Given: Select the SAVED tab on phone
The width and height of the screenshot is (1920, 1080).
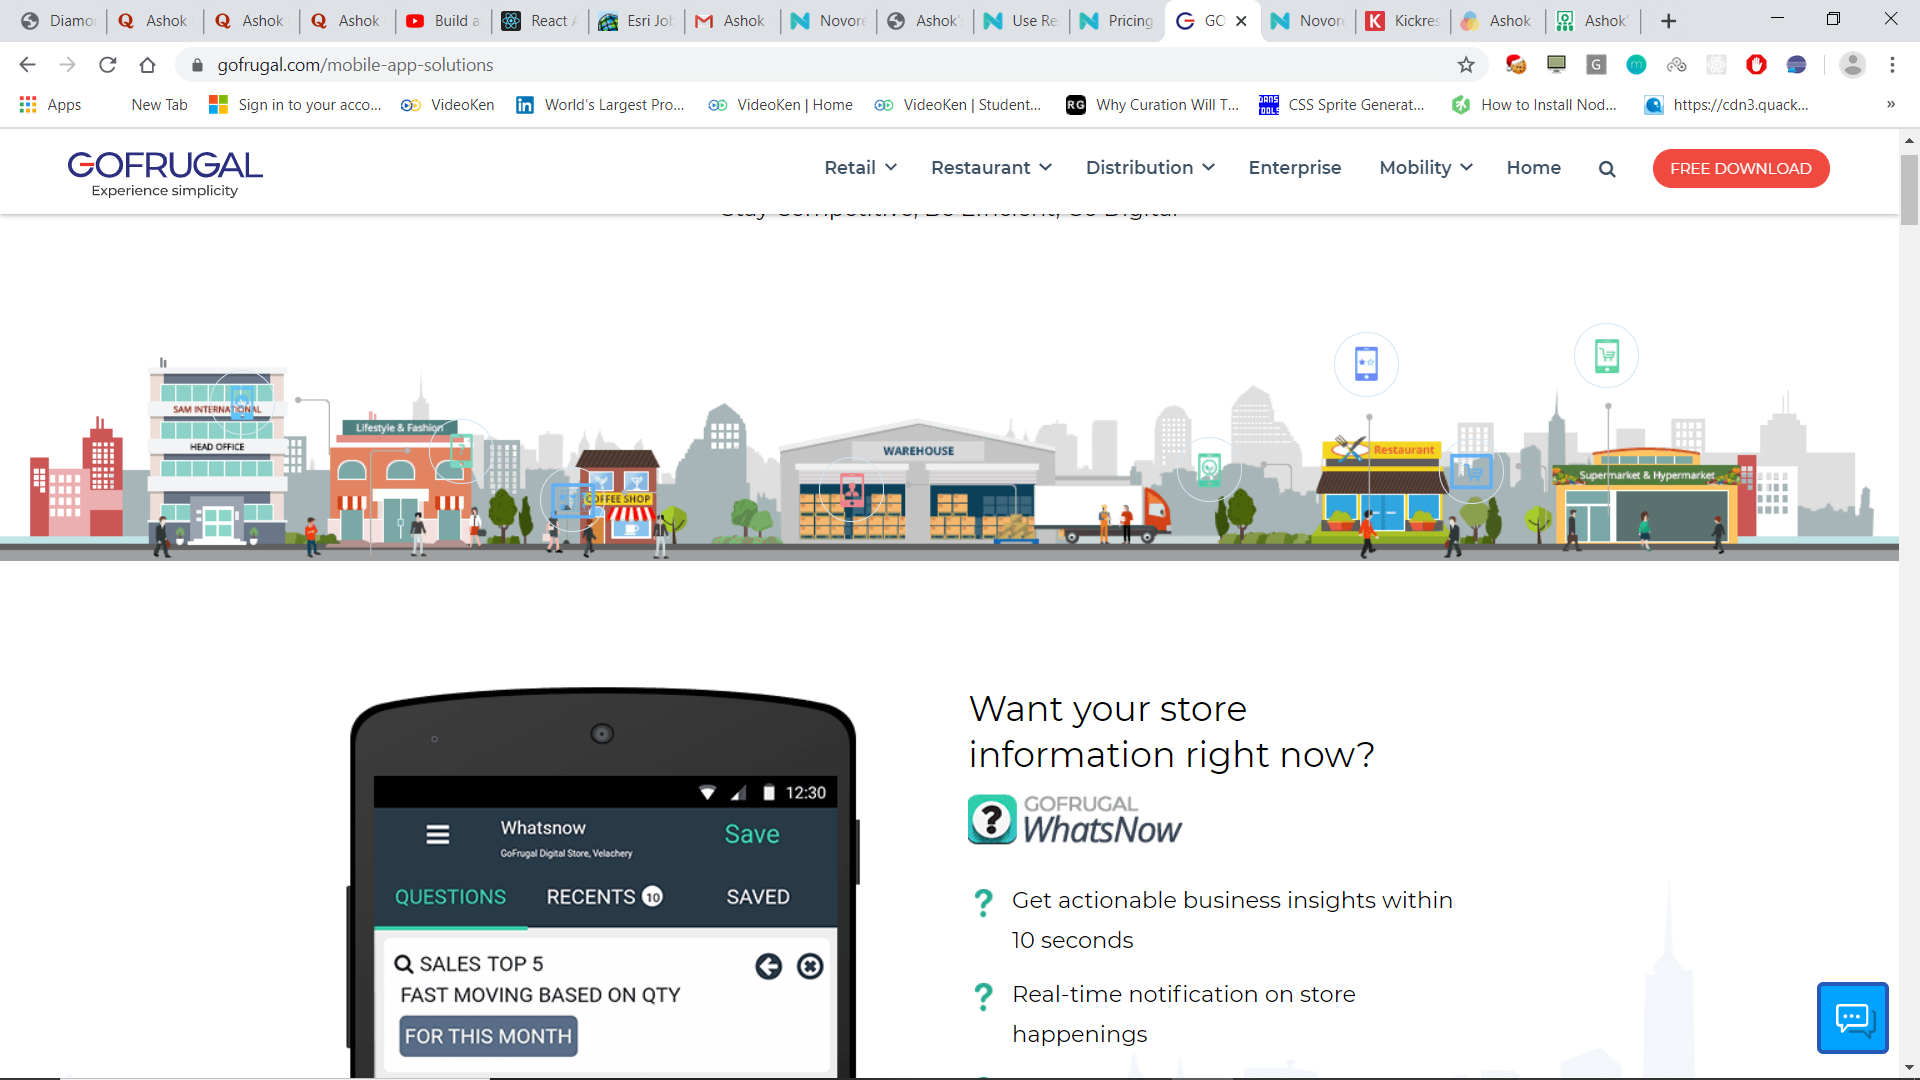Looking at the screenshot, I should pos(758,897).
